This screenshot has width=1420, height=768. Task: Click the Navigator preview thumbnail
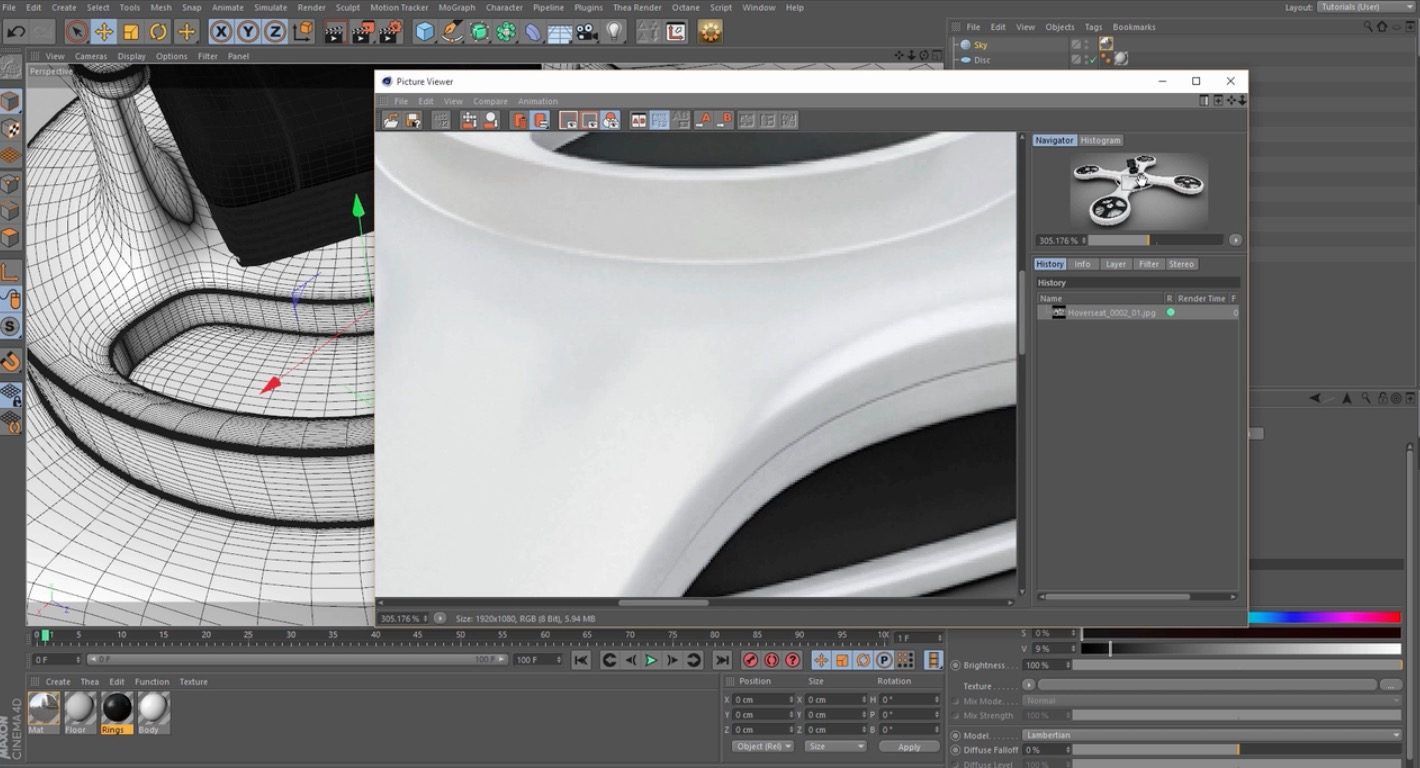point(1139,191)
